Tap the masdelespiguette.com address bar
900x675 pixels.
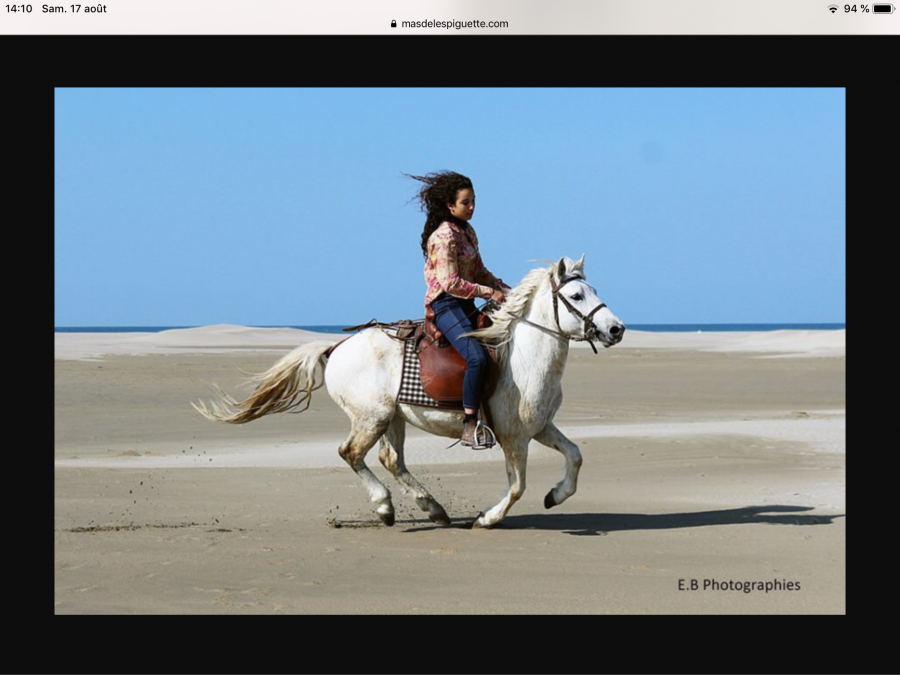(x=449, y=24)
